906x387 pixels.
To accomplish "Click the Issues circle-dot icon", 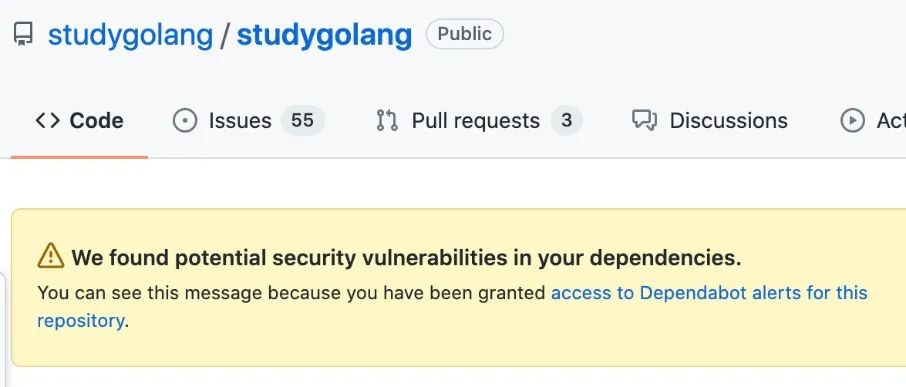I will tap(185, 121).
